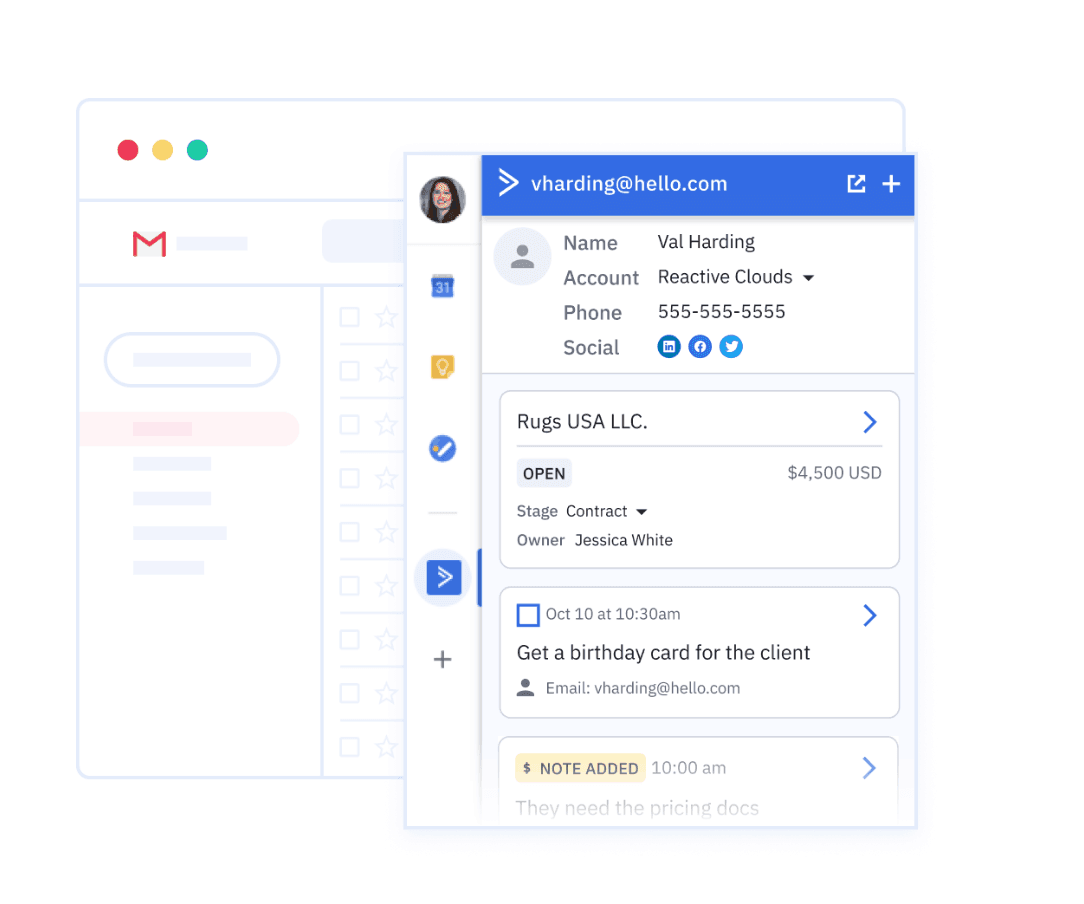This screenshot has width=1084, height=904.
Task: Star the third email row in Gmail
Action: tap(386, 424)
